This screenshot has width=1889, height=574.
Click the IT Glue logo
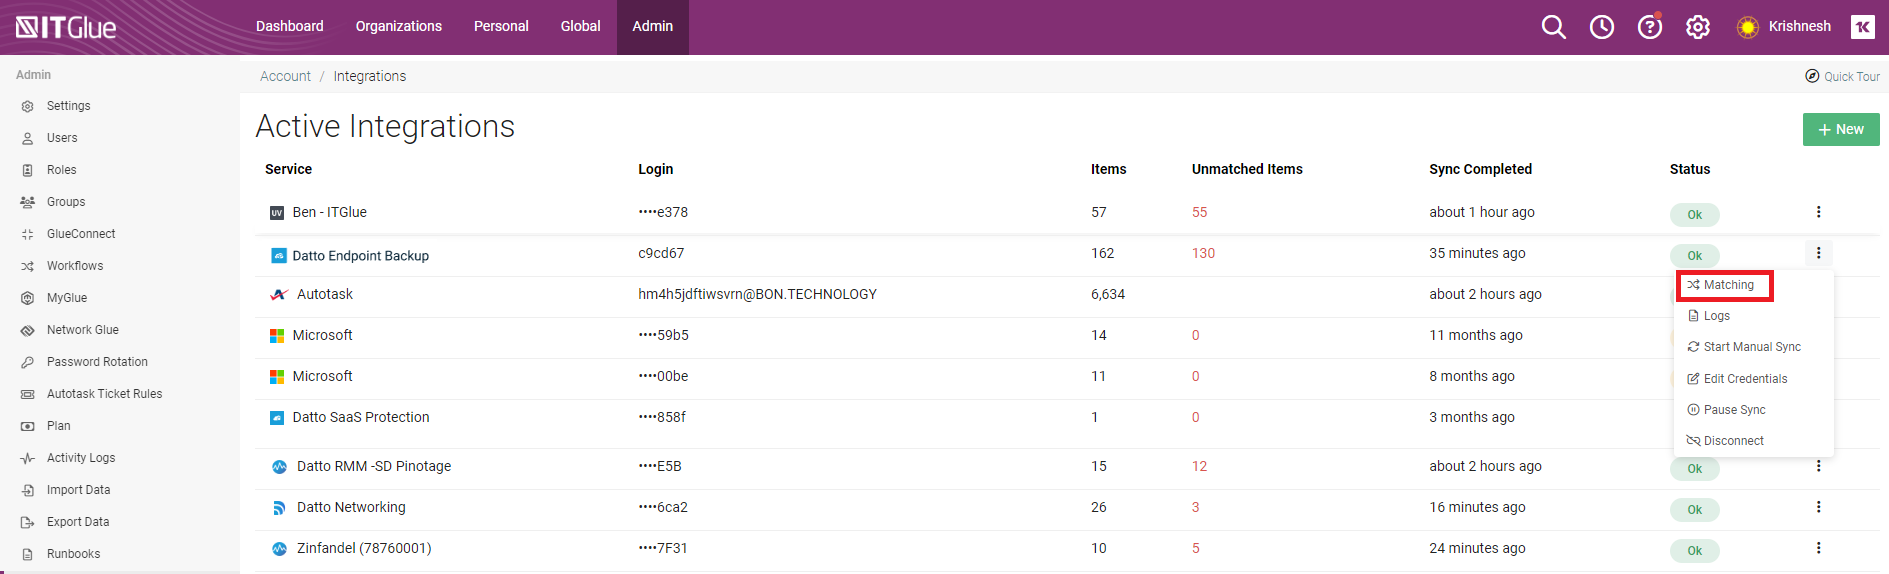tap(66, 27)
